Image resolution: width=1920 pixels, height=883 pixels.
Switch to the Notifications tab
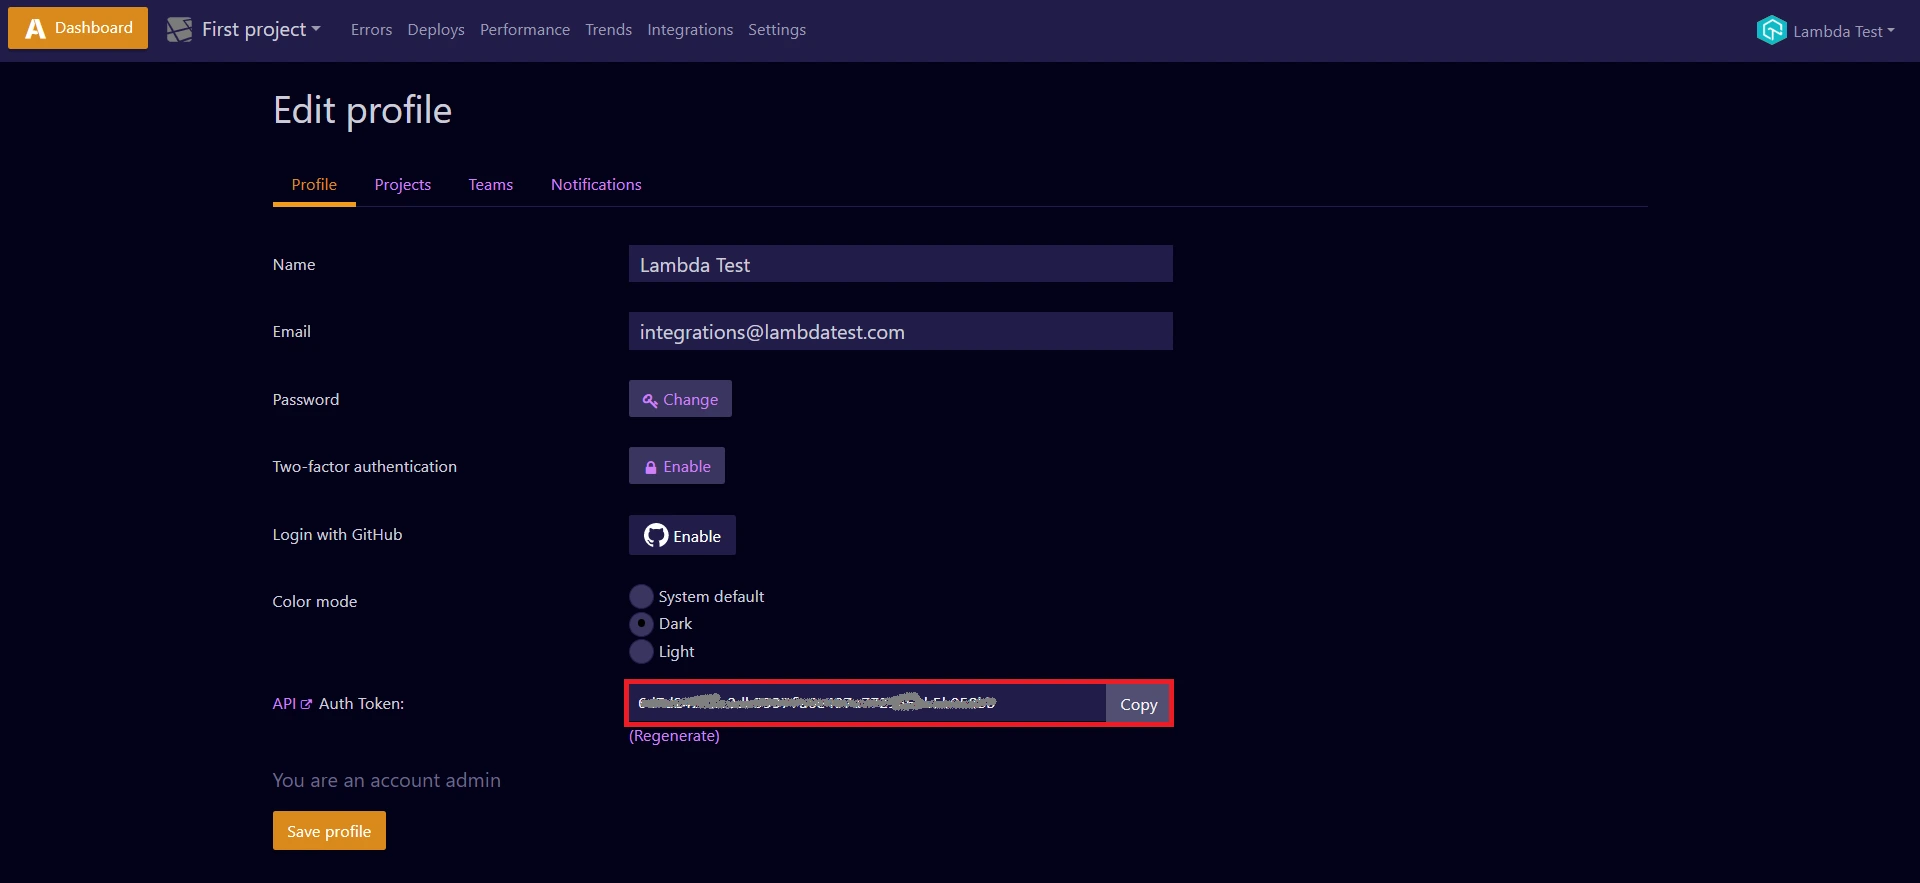pyautogui.click(x=596, y=185)
